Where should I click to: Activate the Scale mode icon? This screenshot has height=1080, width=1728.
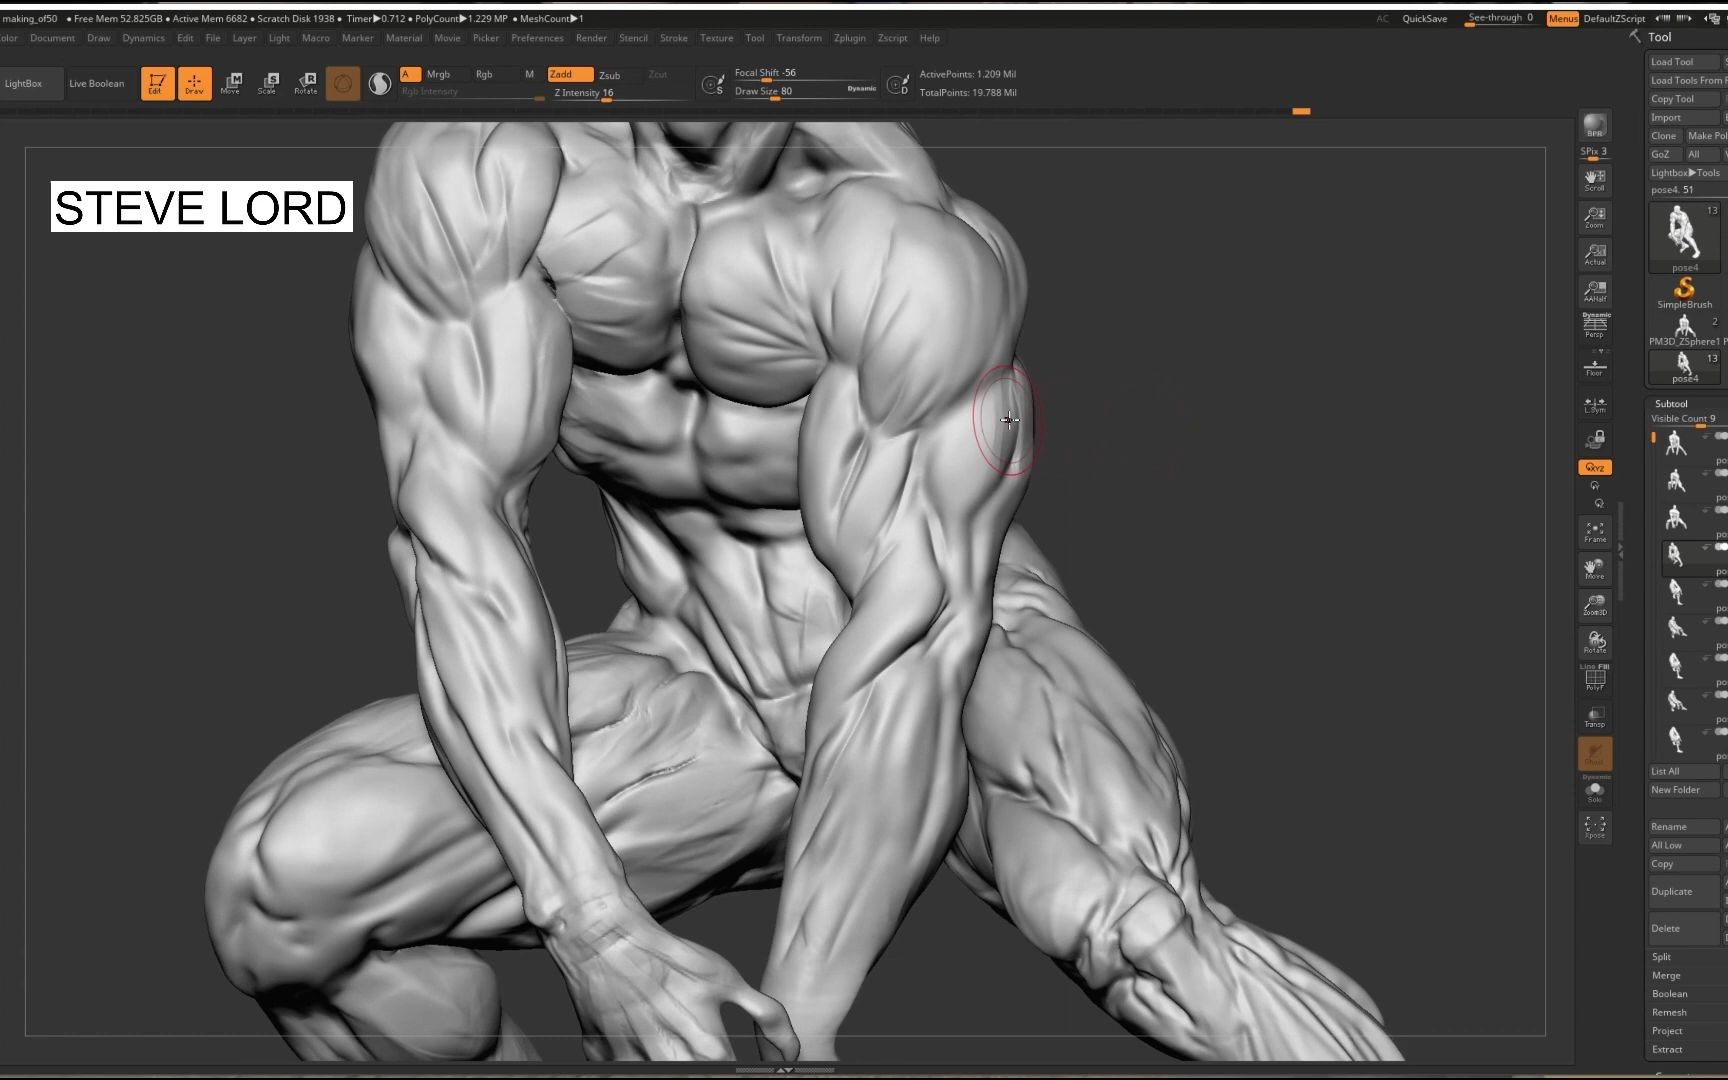click(268, 83)
